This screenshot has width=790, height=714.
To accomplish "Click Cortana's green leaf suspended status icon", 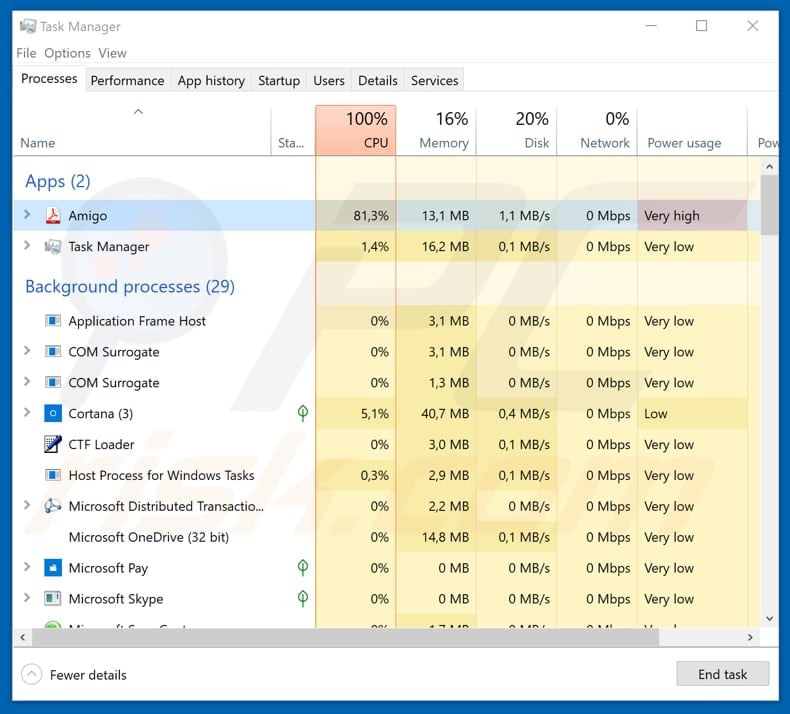I will (x=302, y=413).
